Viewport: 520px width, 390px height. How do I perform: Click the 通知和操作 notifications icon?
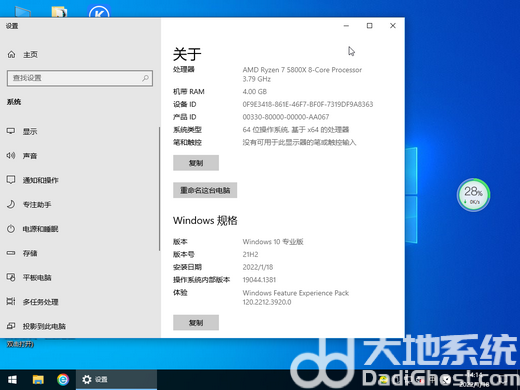click(x=11, y=180)
